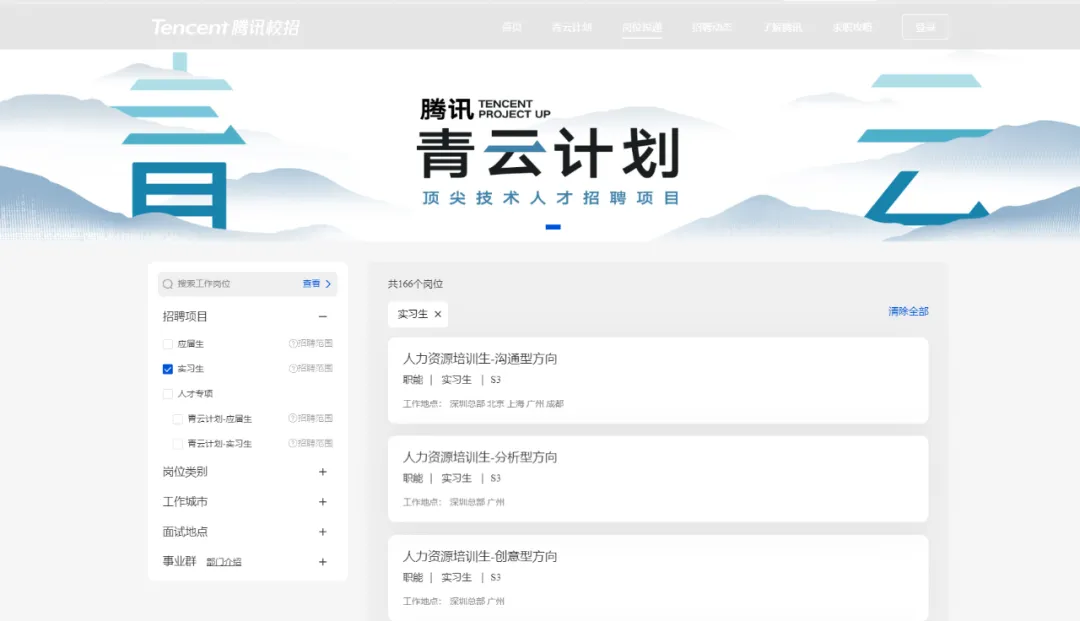Collapse the 招聘项目 section
Image resolution: width=1080 pixels, height=621 pixels.
tap(322, 316)
